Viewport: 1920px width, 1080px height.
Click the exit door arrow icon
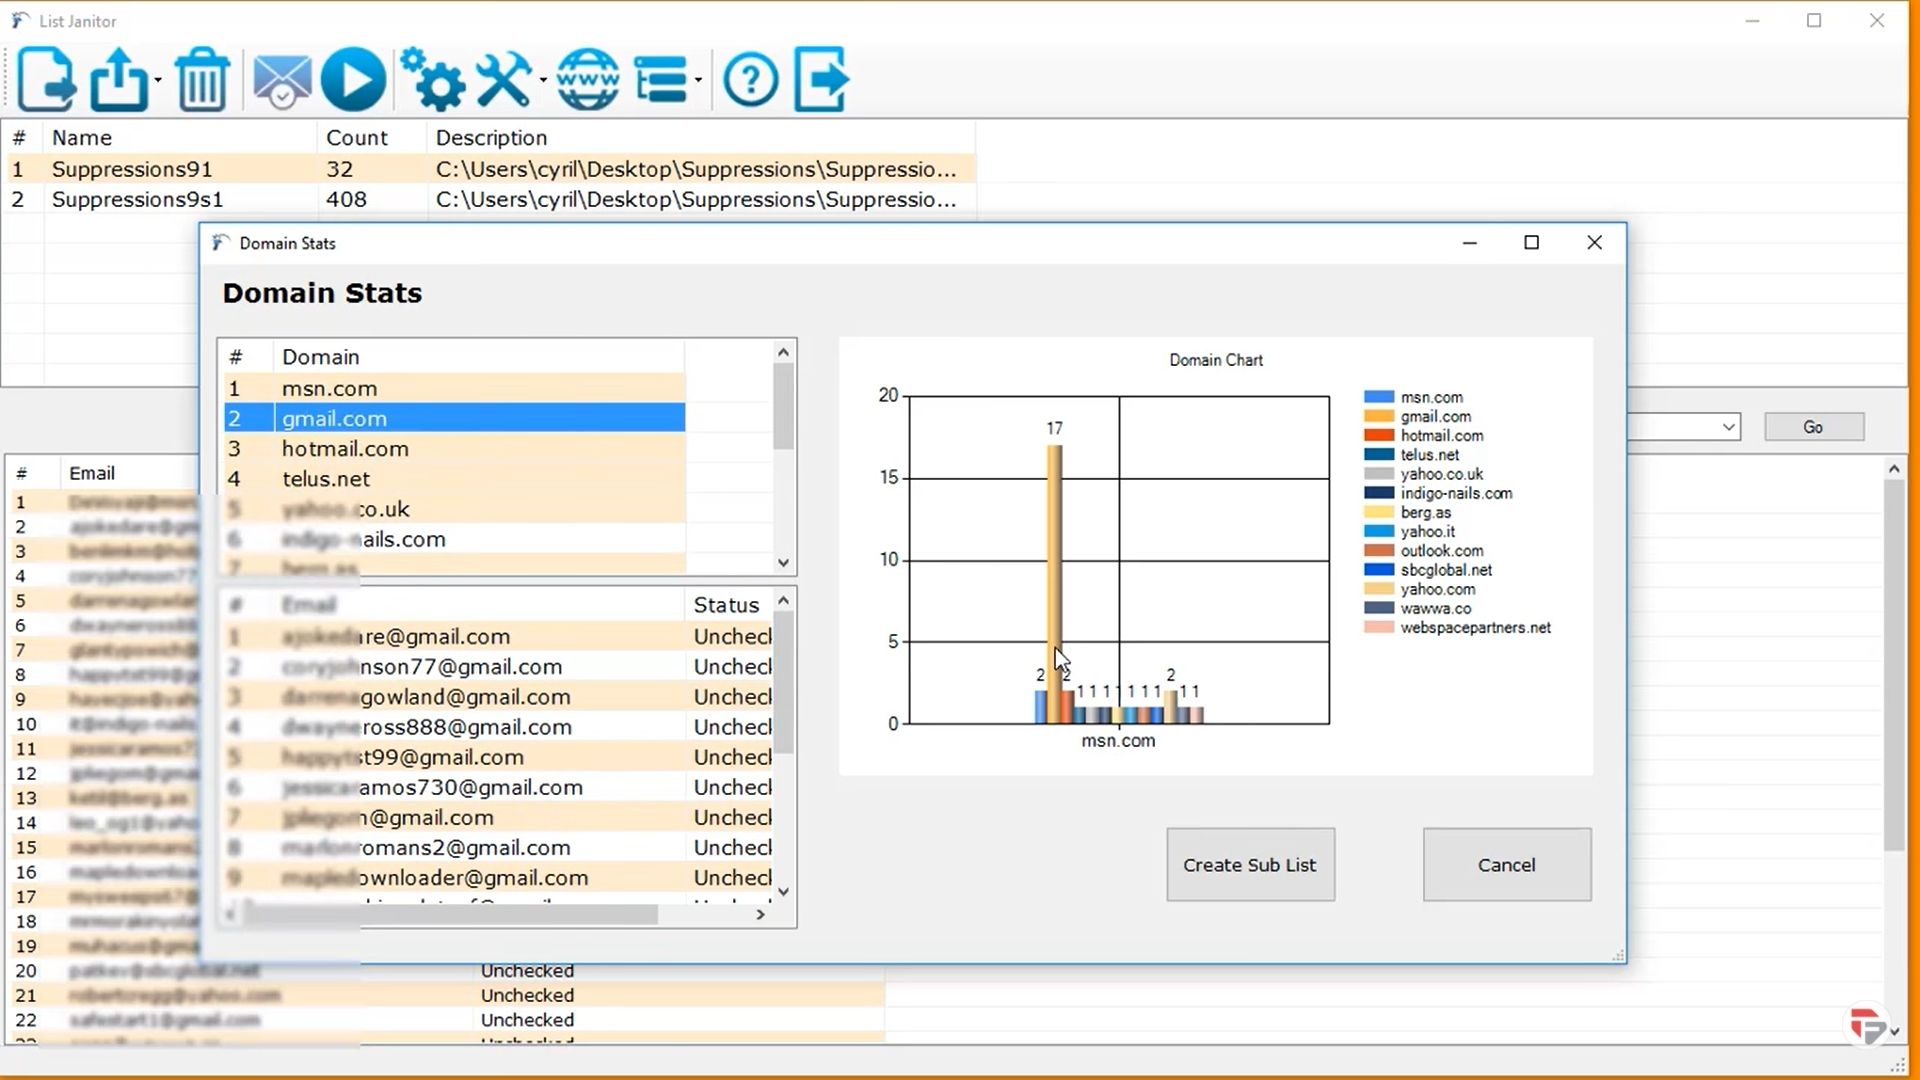822,79
